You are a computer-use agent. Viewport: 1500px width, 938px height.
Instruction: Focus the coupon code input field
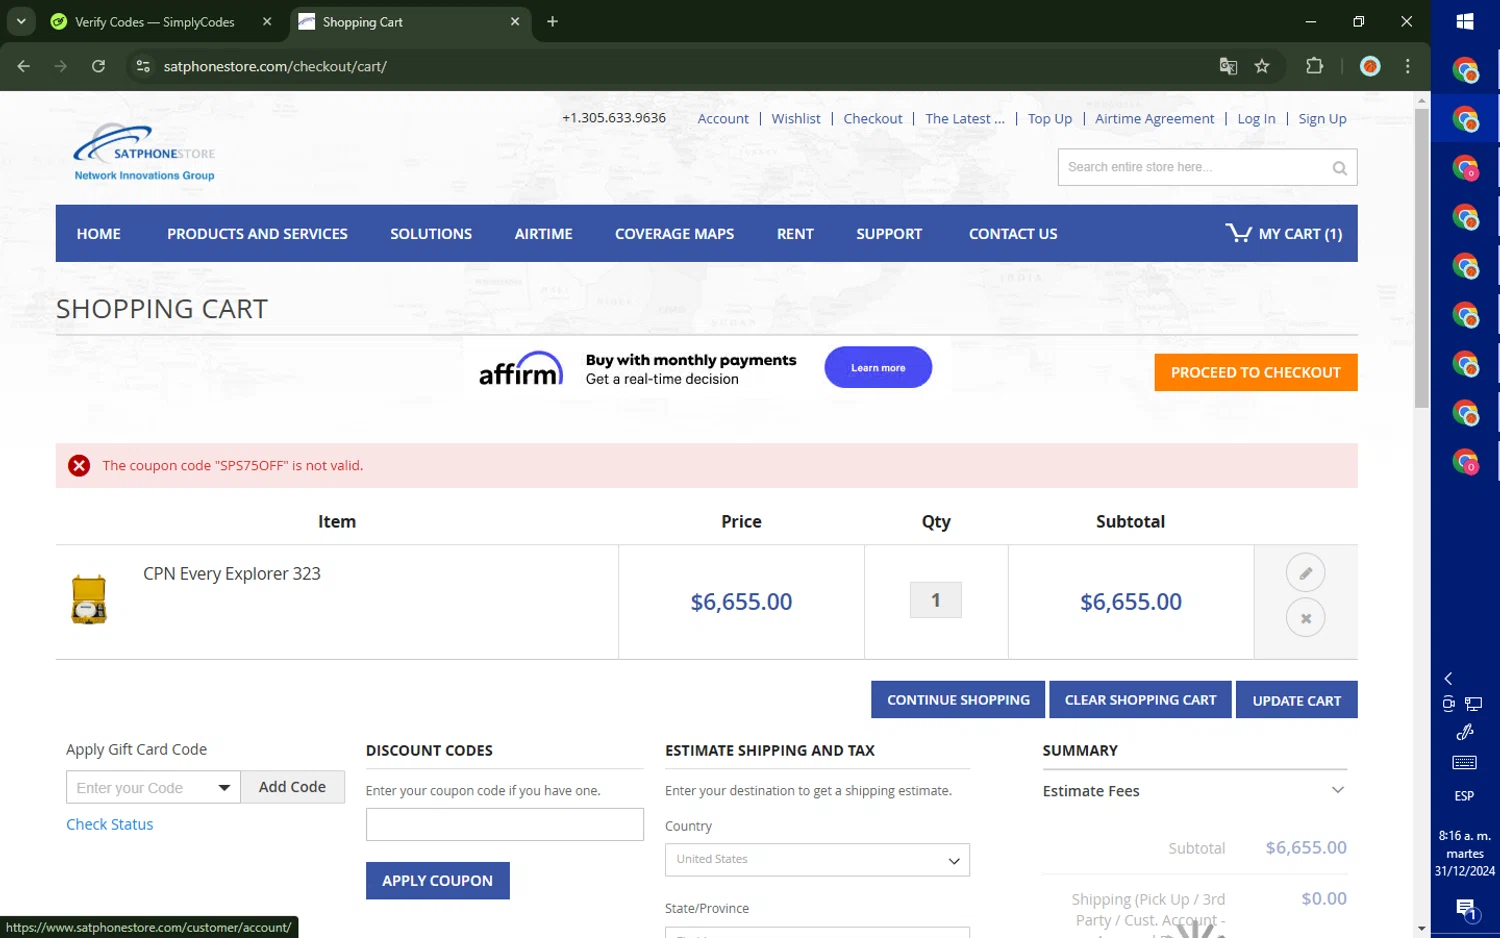point(504,825)
